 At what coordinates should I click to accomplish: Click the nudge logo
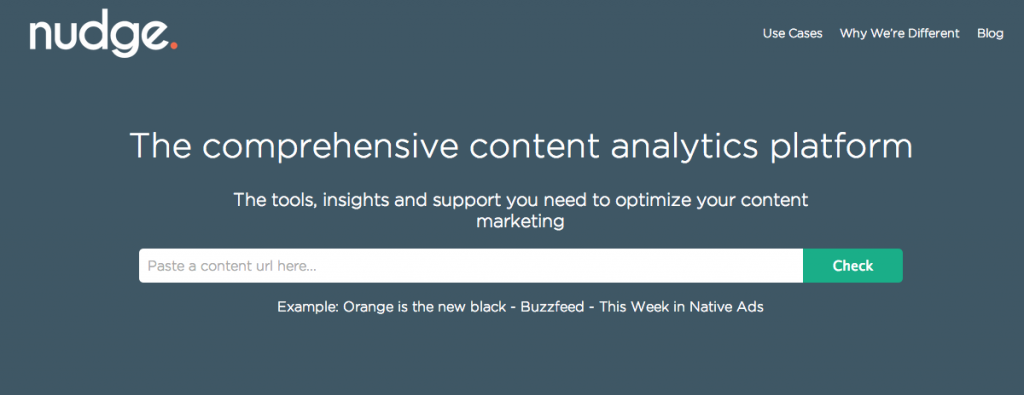click(103, 36)
